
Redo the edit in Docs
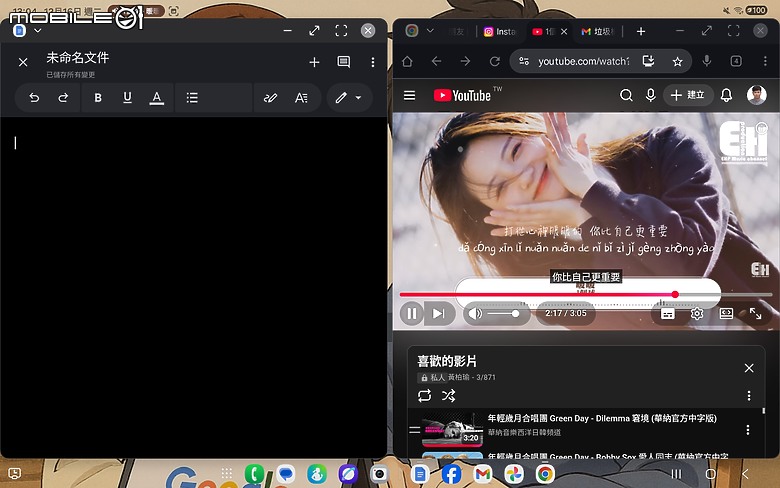tap(63, 98)
